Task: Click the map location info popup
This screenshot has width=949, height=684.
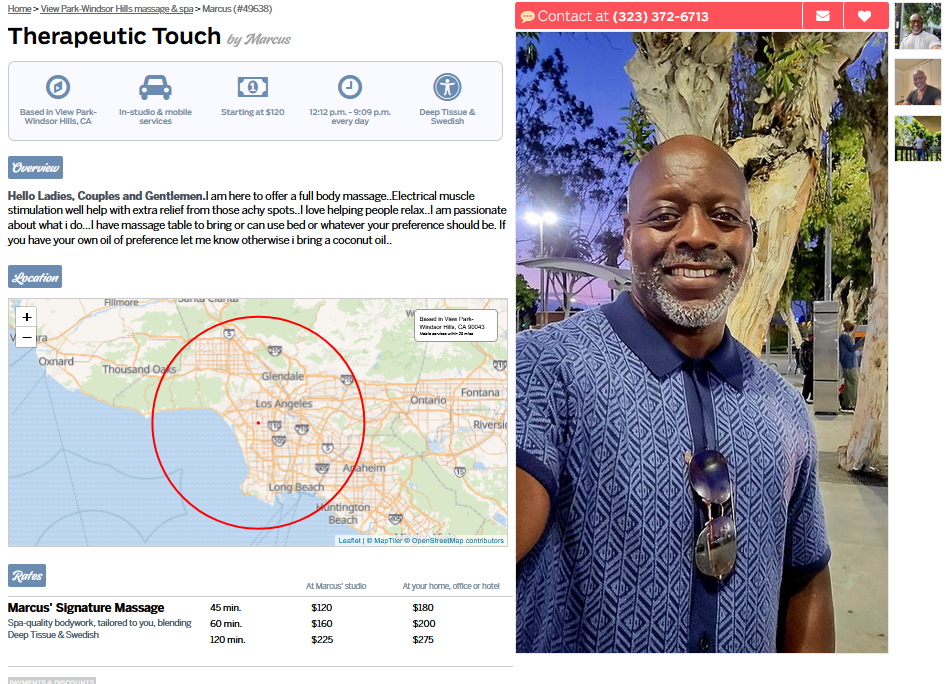Action: pos(456,326)
